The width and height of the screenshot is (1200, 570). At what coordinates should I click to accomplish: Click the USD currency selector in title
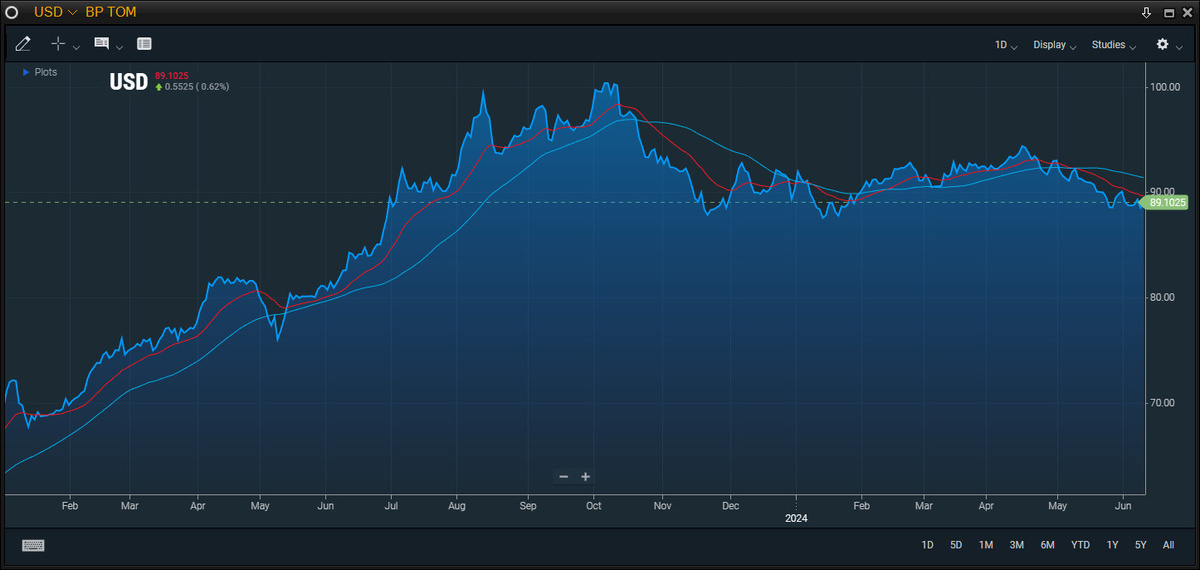click(x=56, y=12)
